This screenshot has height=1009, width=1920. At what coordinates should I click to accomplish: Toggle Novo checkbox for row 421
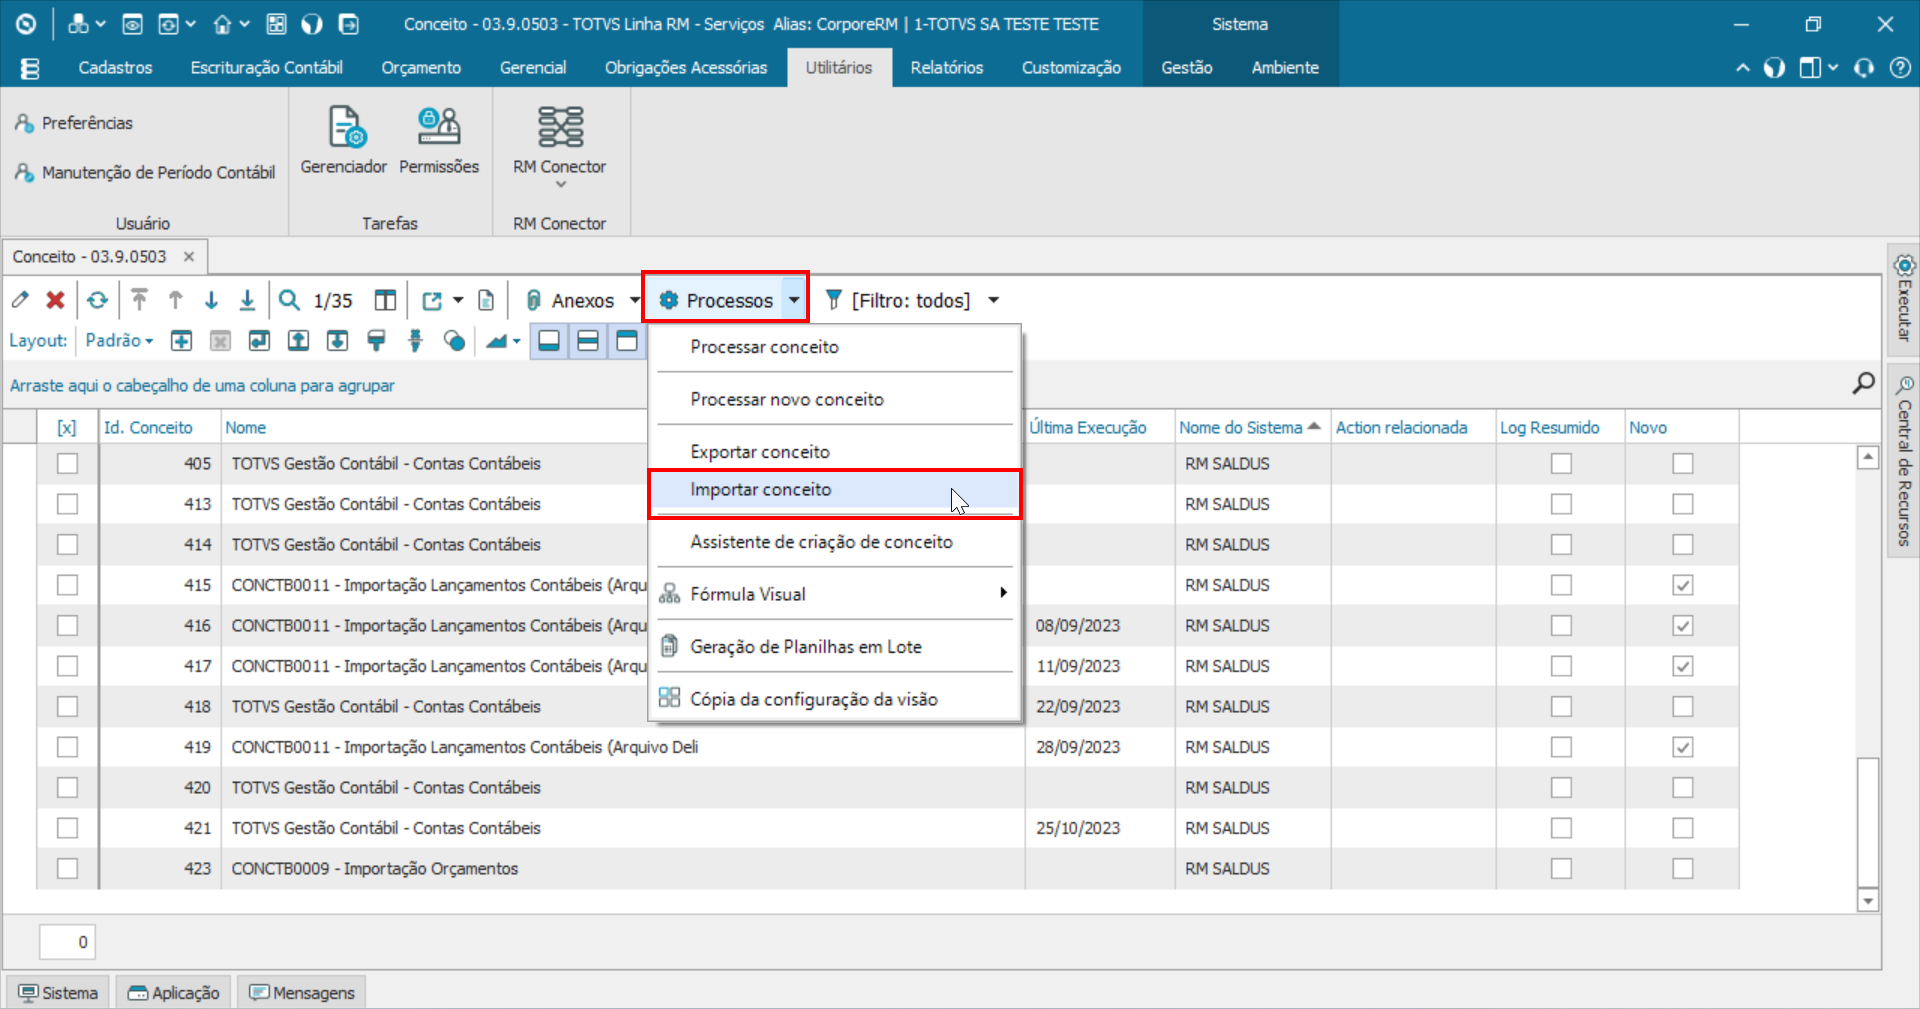(x=1683, y=828)
